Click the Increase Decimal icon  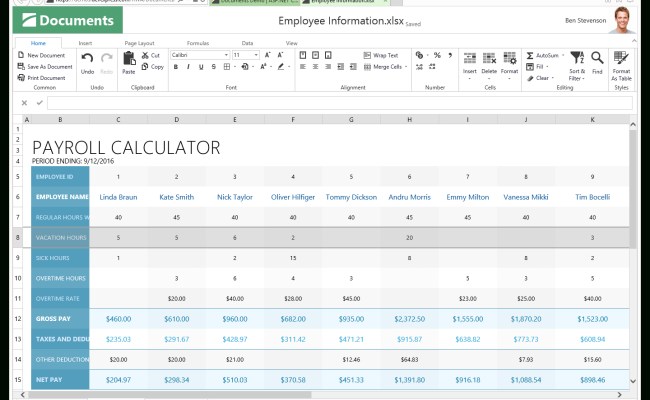[420, 67]
